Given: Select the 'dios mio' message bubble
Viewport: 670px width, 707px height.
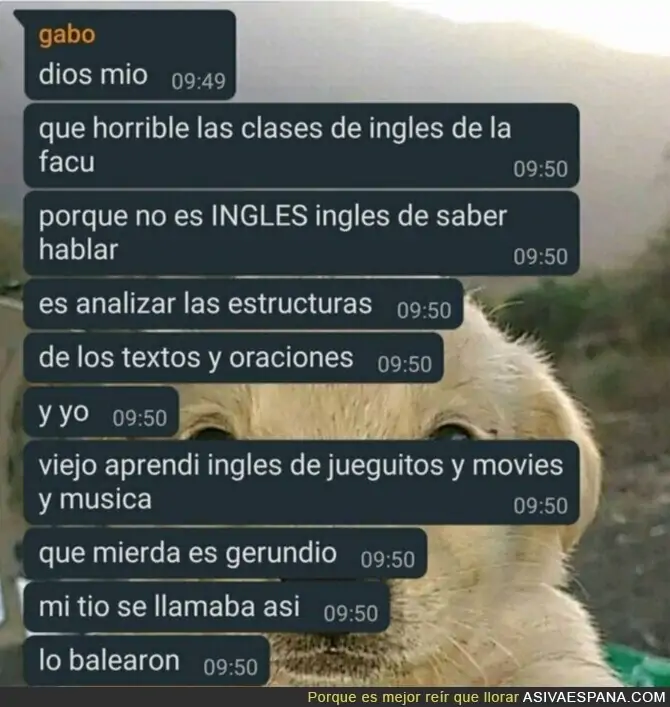Looking at the screenshot, I should (130, 55).
